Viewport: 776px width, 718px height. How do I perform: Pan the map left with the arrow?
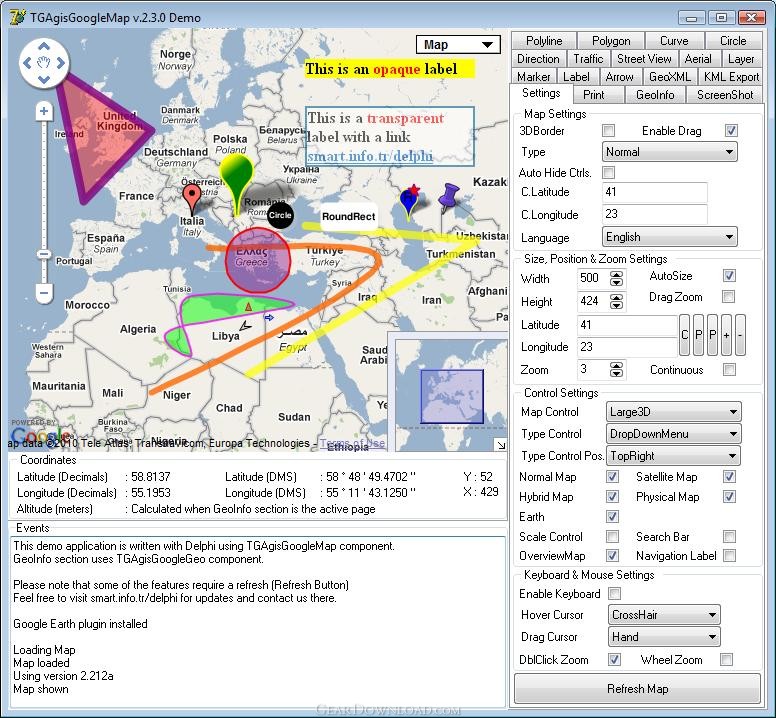27,63
